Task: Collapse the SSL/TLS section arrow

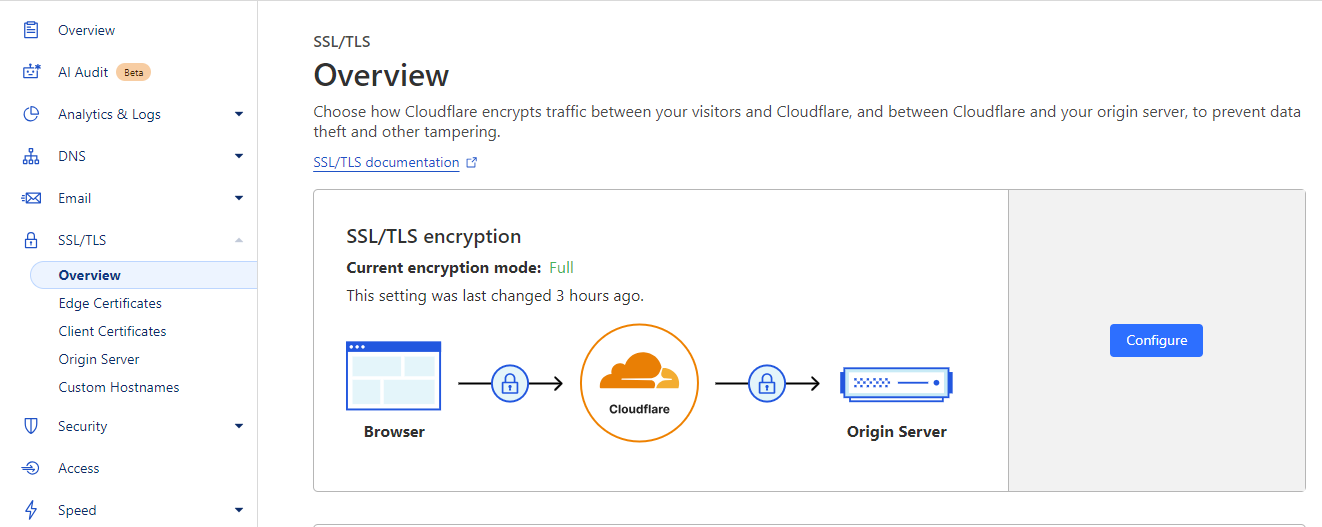Action: tap(239, 240)
